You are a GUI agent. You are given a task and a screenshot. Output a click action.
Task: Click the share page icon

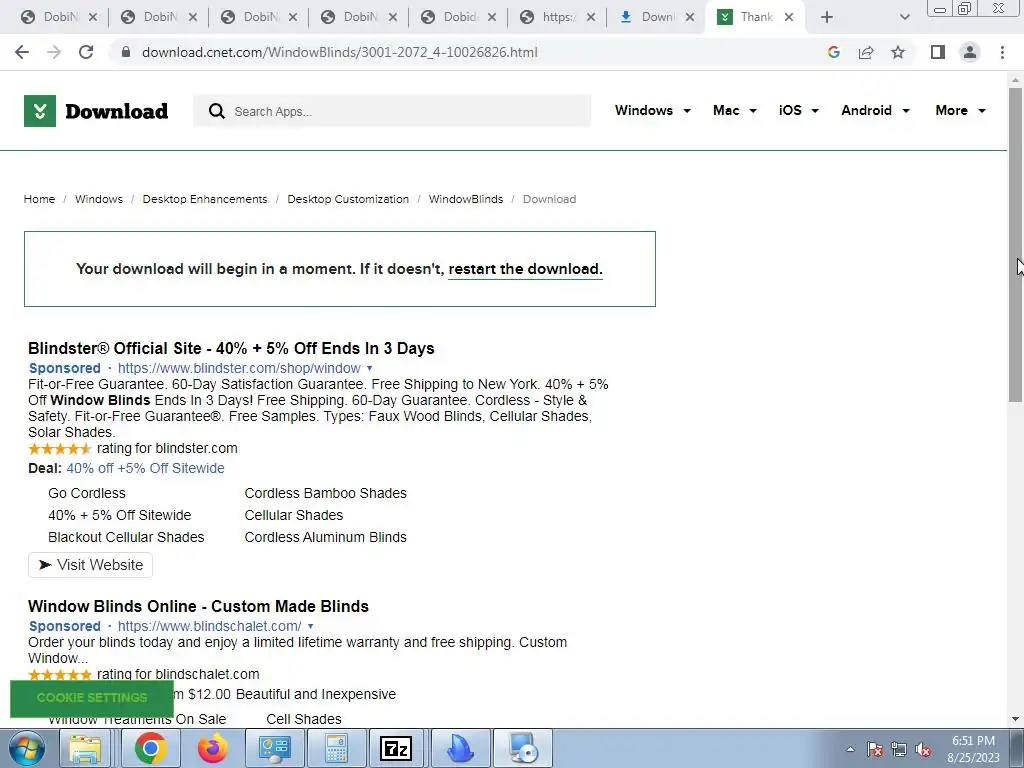pyautogui.click(x=866, y=52)
